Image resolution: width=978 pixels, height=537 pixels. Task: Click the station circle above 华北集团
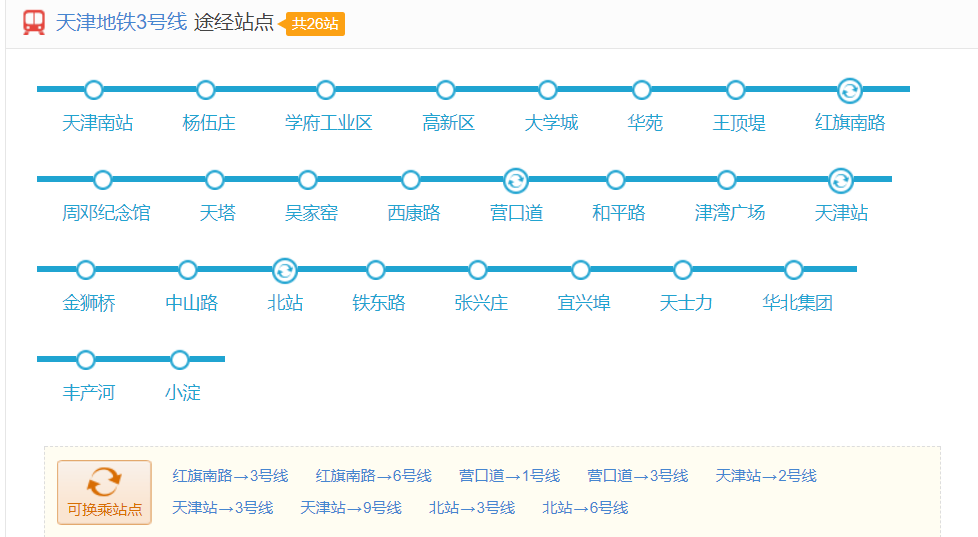tap(794, 270)
